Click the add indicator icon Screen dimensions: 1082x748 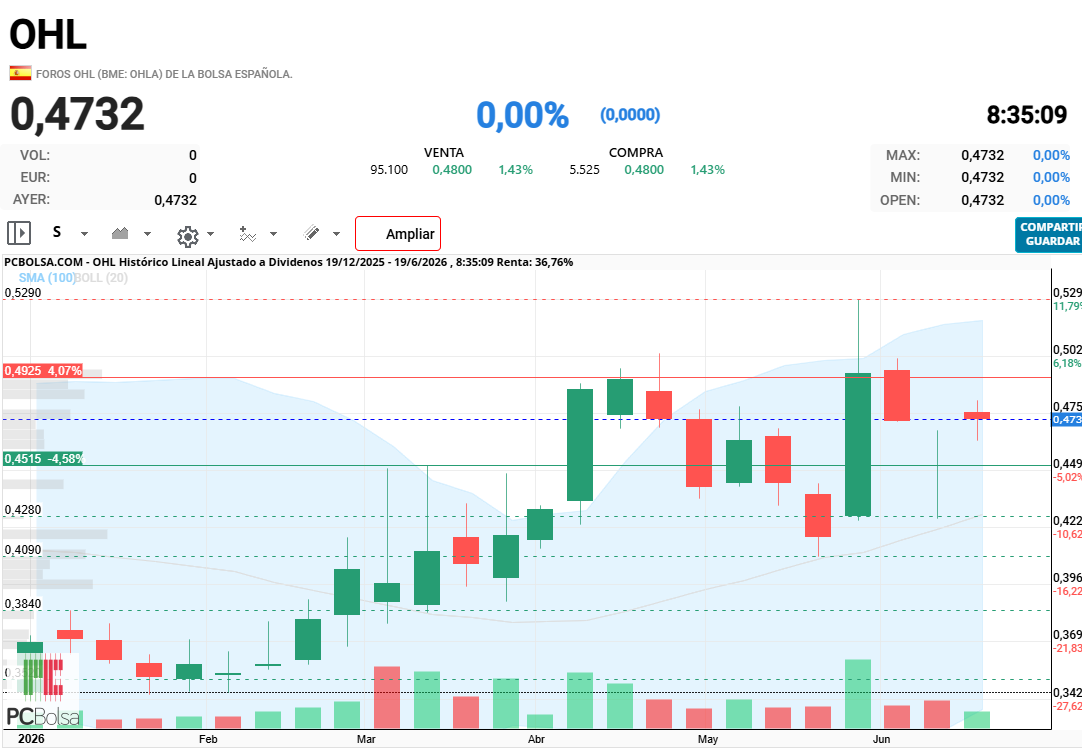[247, 234]
